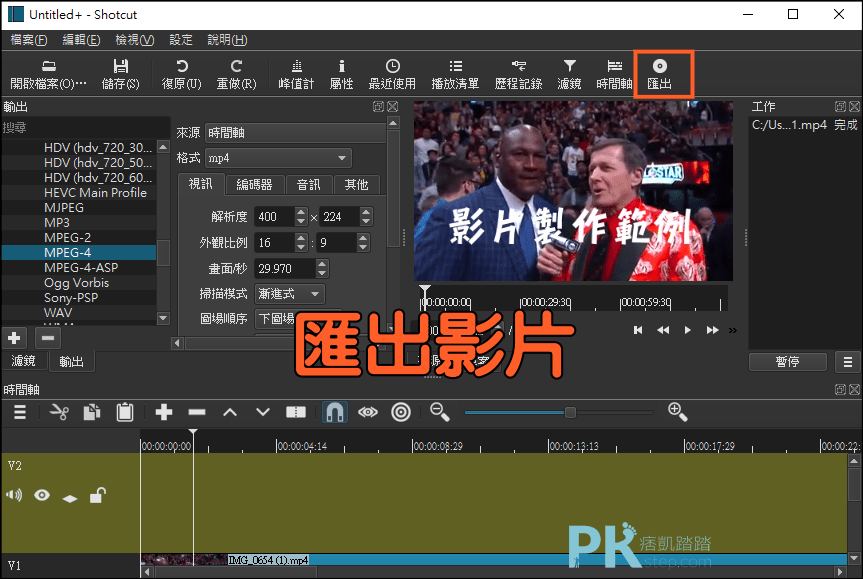Open the 濾鏡 filters toolbar button
The height and width of the screenshot is (579, 863).
569,74
